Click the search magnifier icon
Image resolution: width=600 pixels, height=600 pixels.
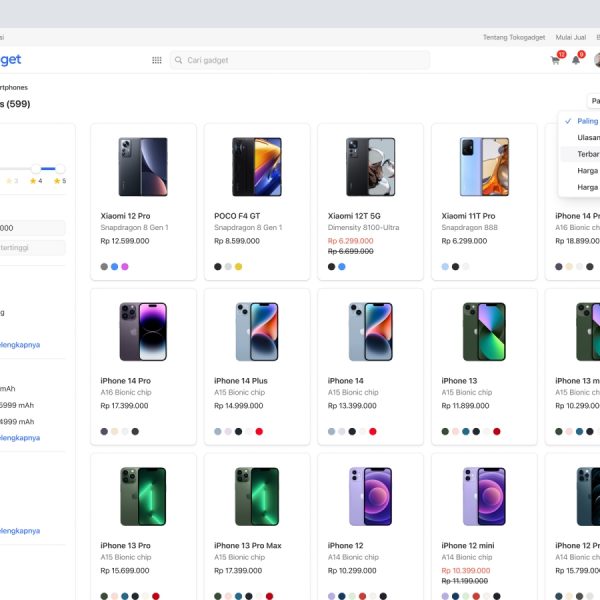[x=178, y=60]
